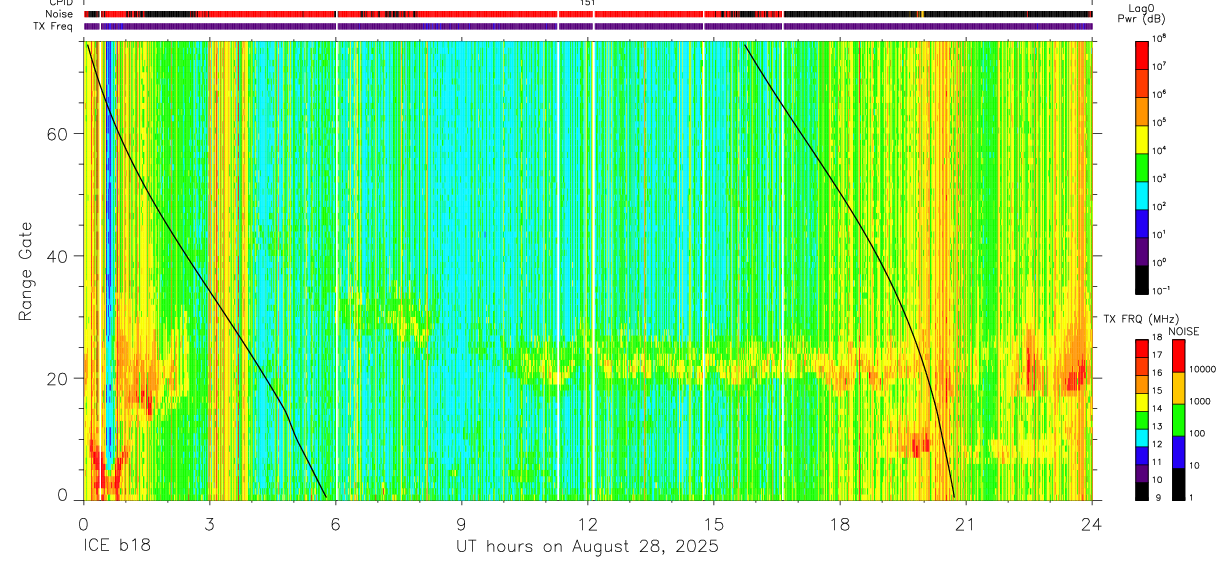This screenshot has width=1228, height=567.
Task: Select the Noise strip above the plot
Action: (x=588, y=14)
